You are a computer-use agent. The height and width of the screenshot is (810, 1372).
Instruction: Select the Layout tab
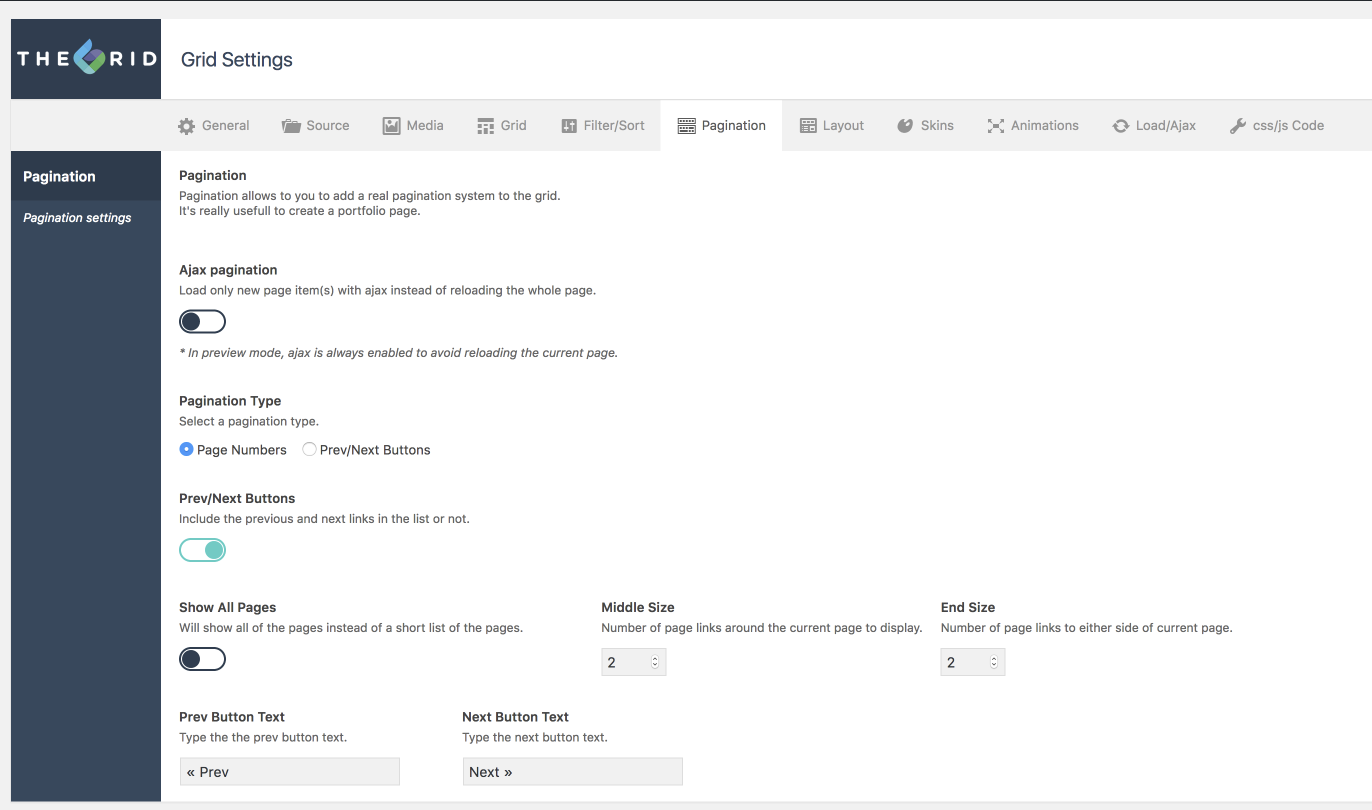click(x=832, y=126)
